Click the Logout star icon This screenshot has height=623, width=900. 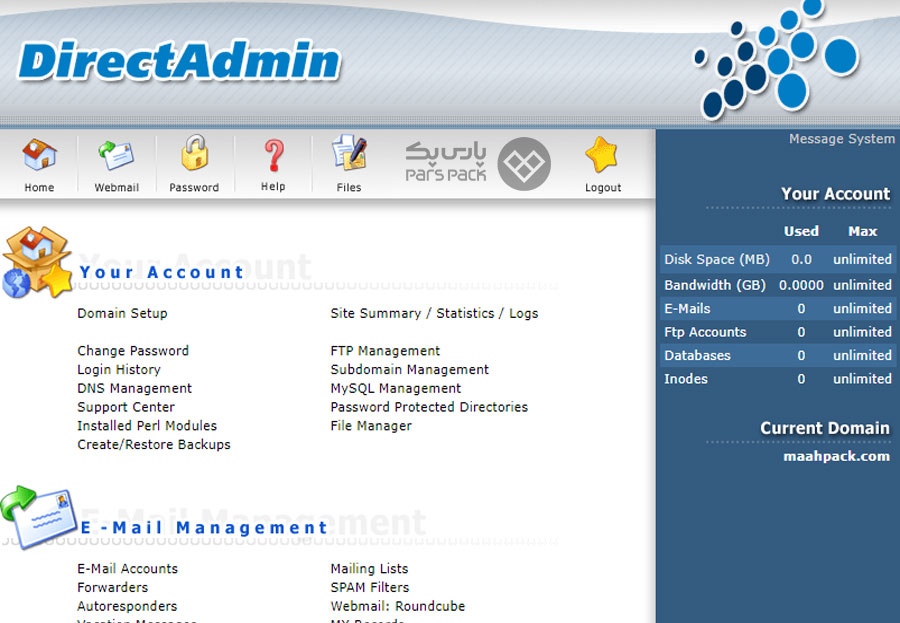point(602,155)
